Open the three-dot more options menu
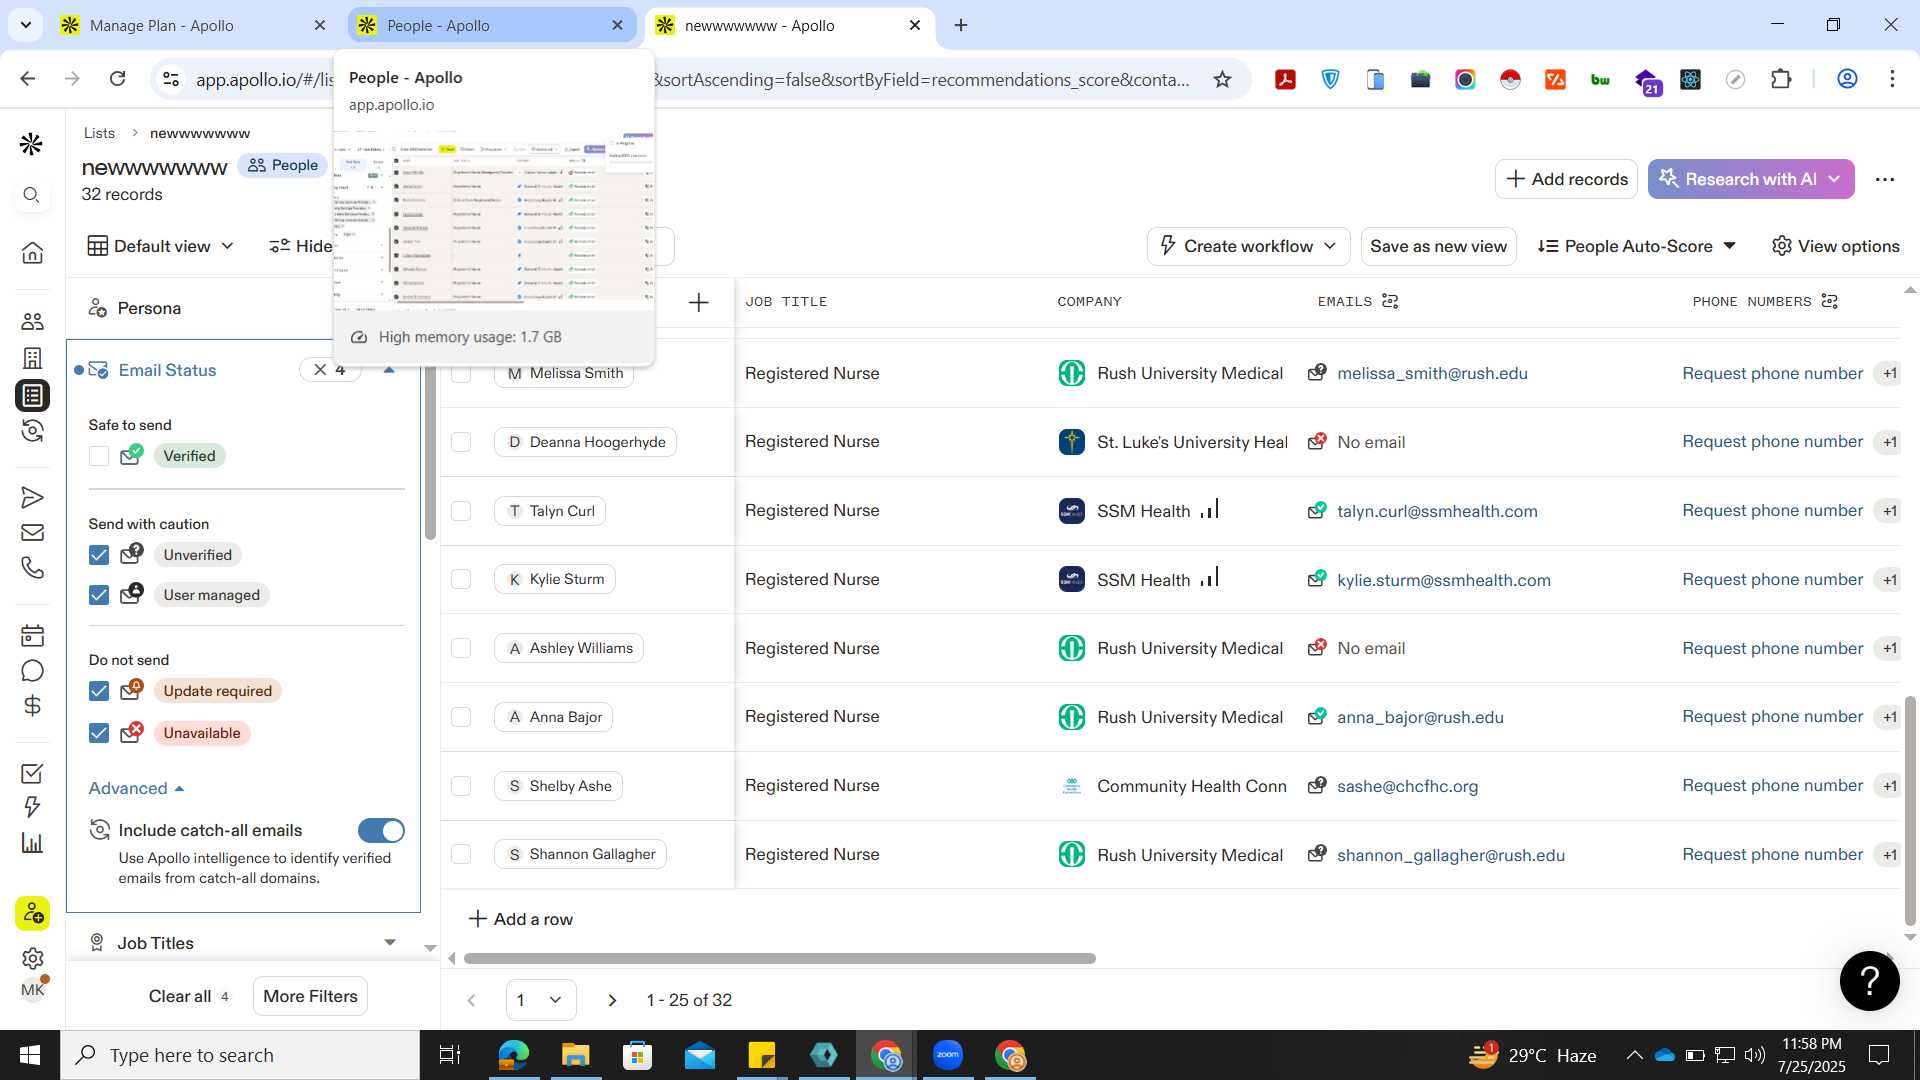 [1885, 180]
